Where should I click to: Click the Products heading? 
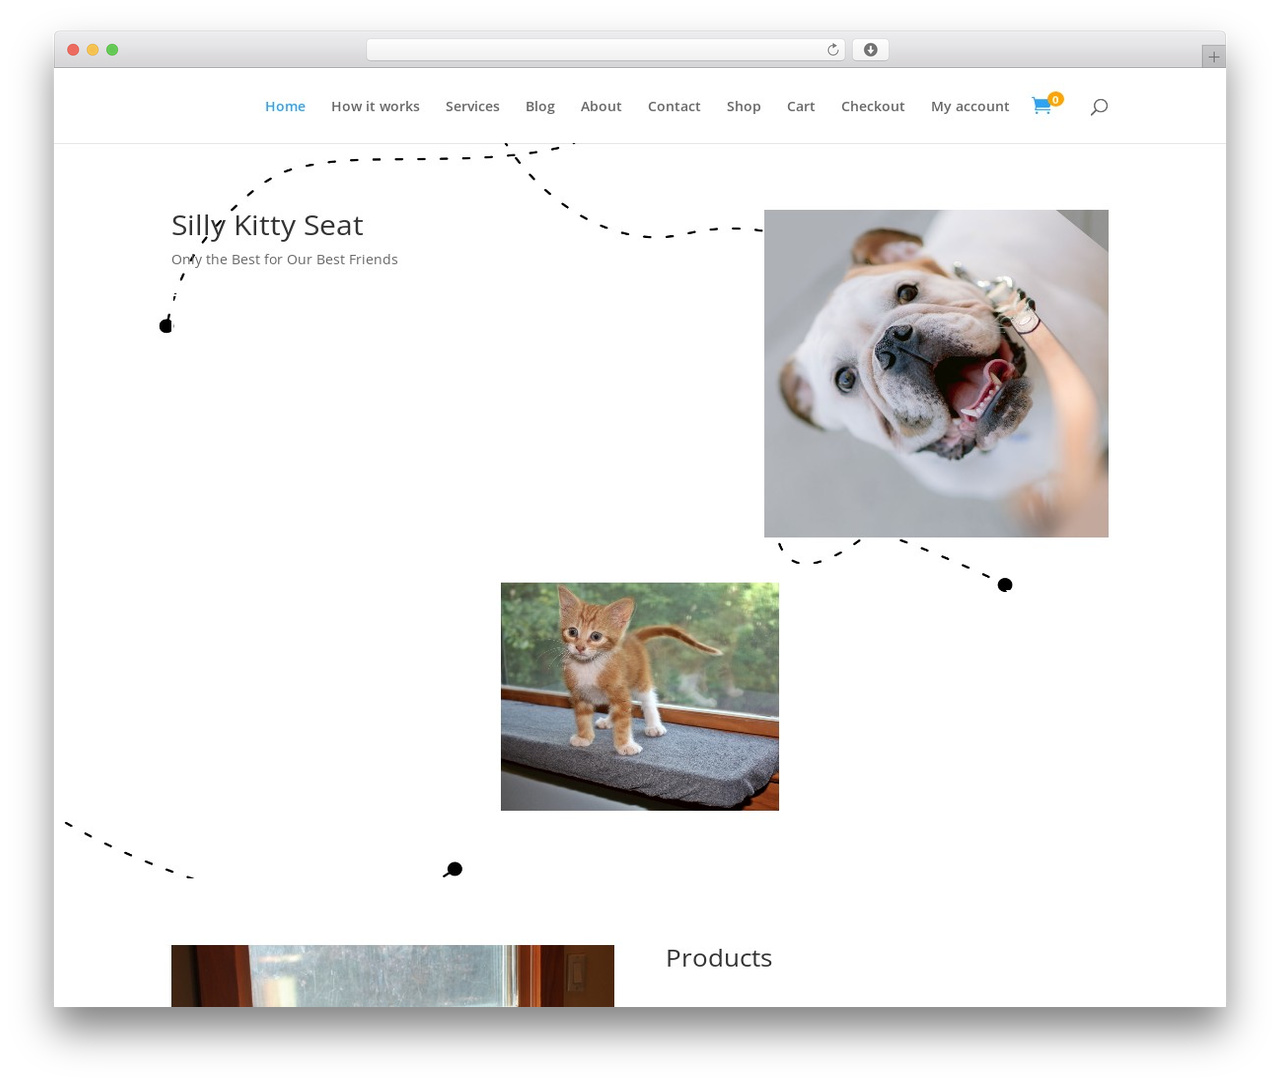pos(719,958)
